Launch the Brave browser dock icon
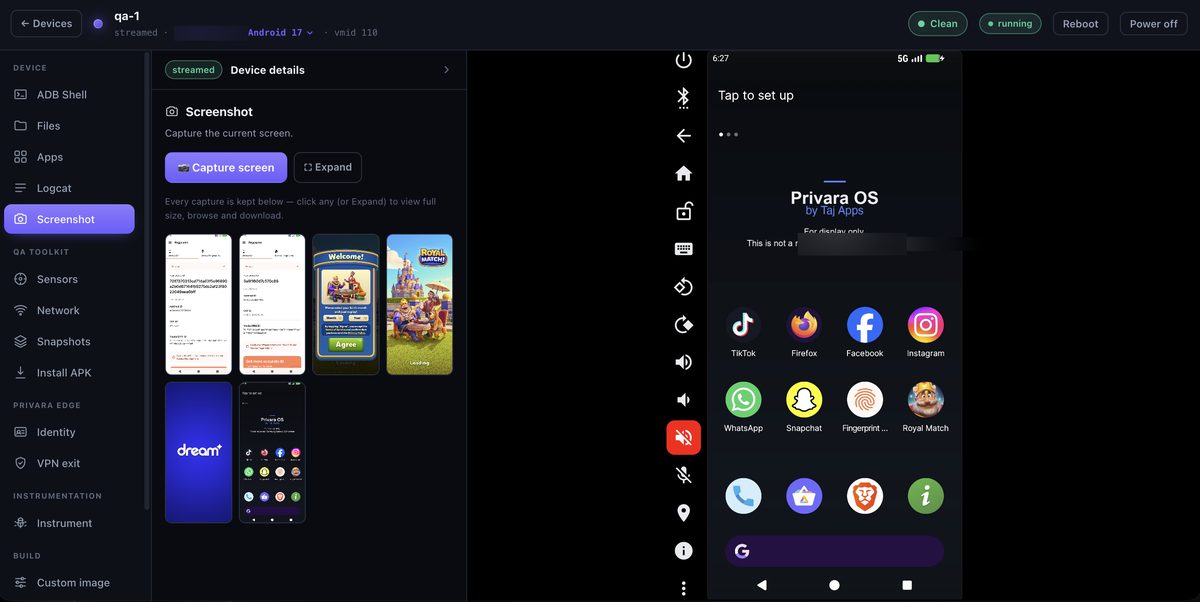Viewport: 1200px width, 602px height. click(865, 496)
